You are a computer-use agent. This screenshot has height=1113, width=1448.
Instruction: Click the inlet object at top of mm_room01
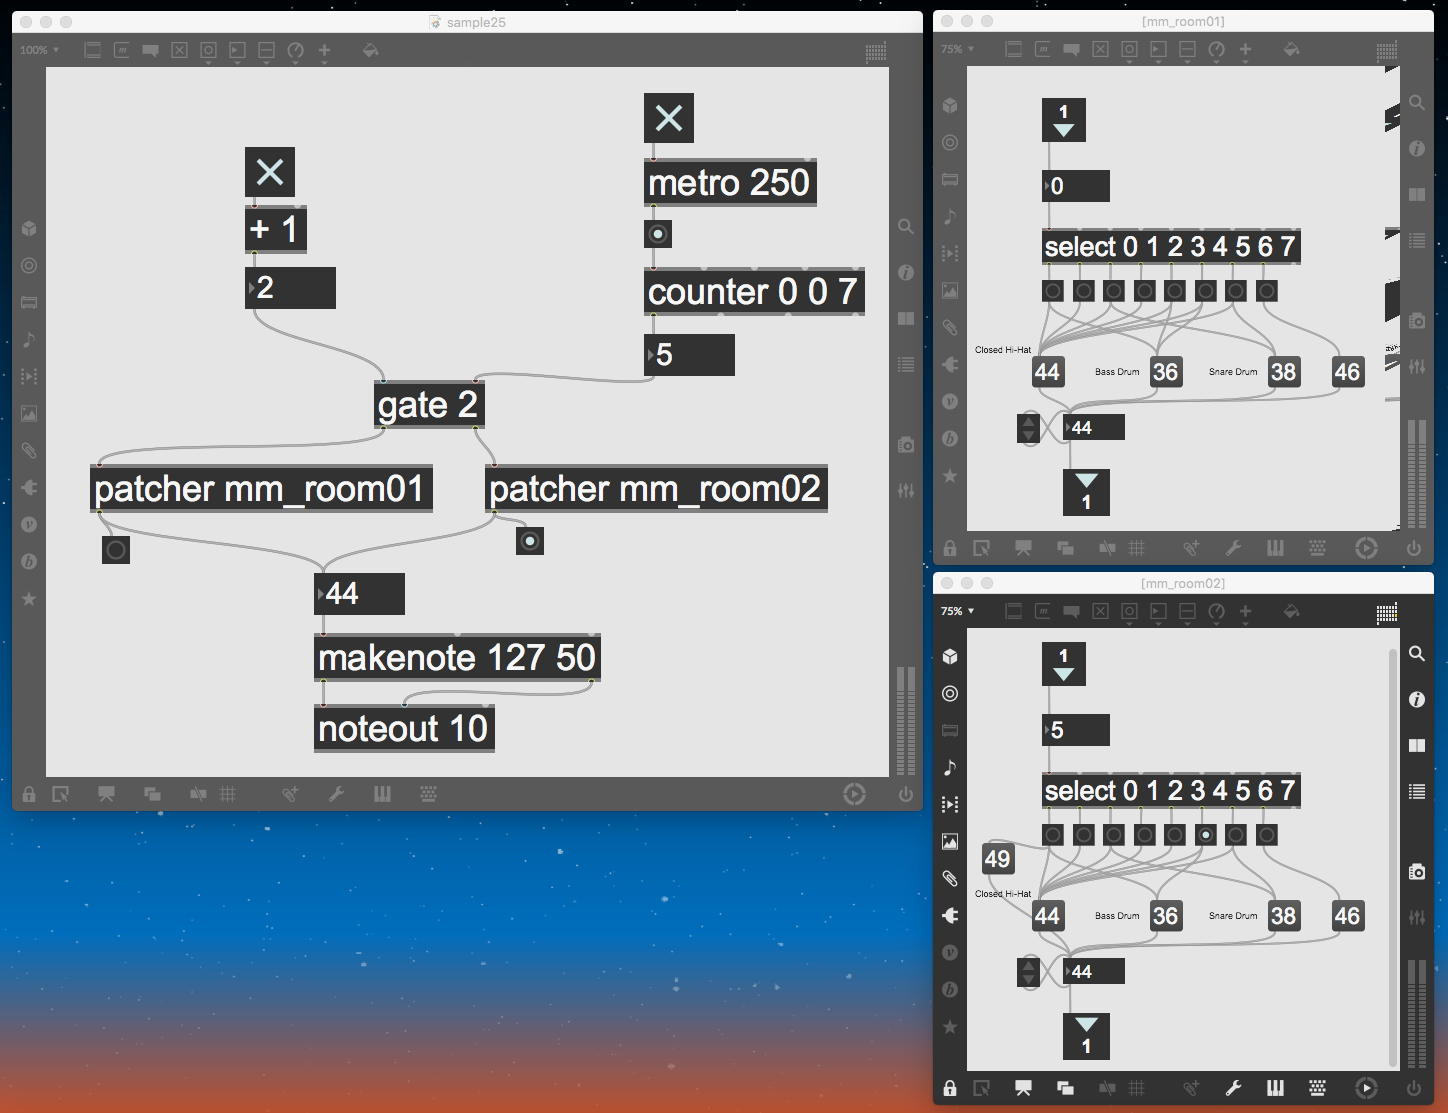(1063, 120)
